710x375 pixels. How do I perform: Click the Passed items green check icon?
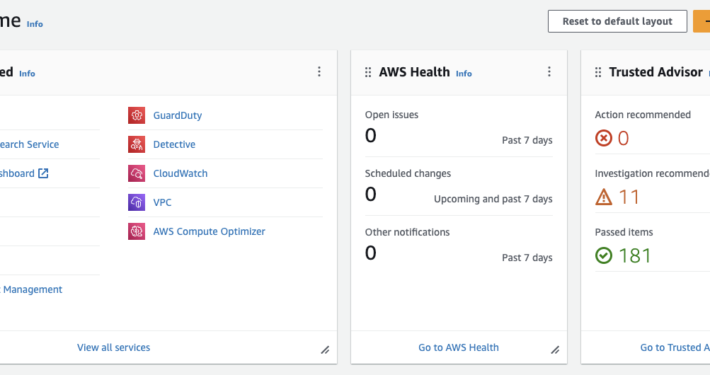click(604, 255)
